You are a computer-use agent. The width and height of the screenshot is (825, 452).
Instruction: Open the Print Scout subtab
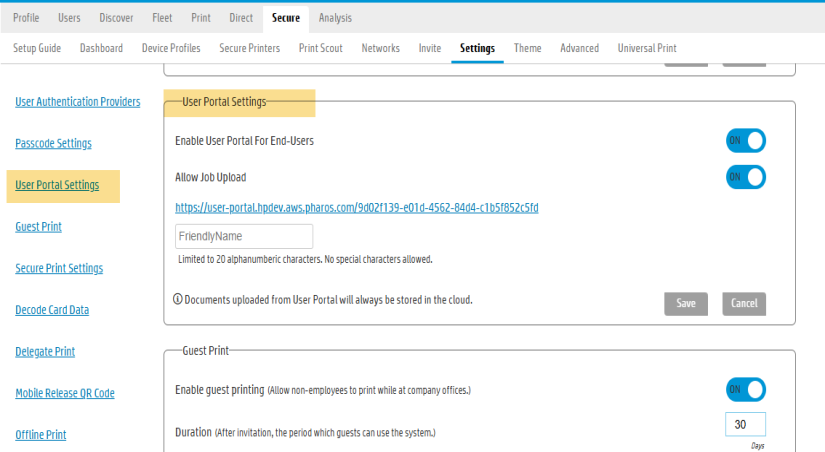(x=320, y=48)
